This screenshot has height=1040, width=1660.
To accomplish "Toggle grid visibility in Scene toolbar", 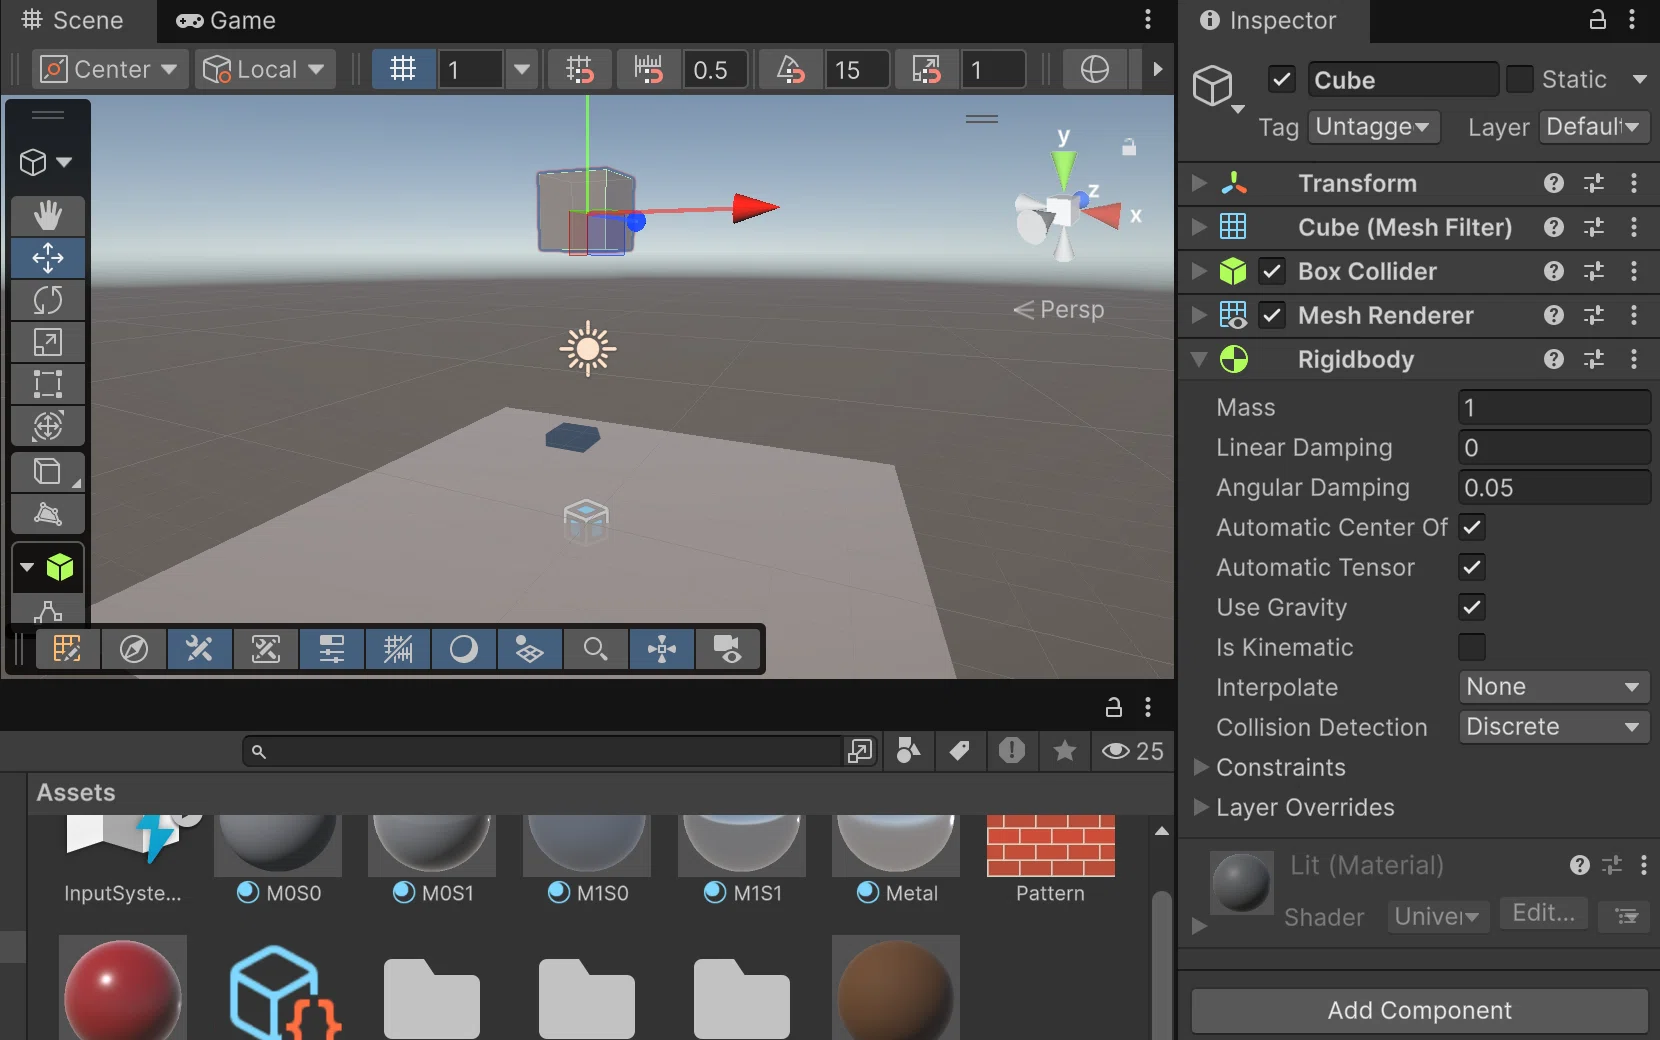I will pos(403,69).
